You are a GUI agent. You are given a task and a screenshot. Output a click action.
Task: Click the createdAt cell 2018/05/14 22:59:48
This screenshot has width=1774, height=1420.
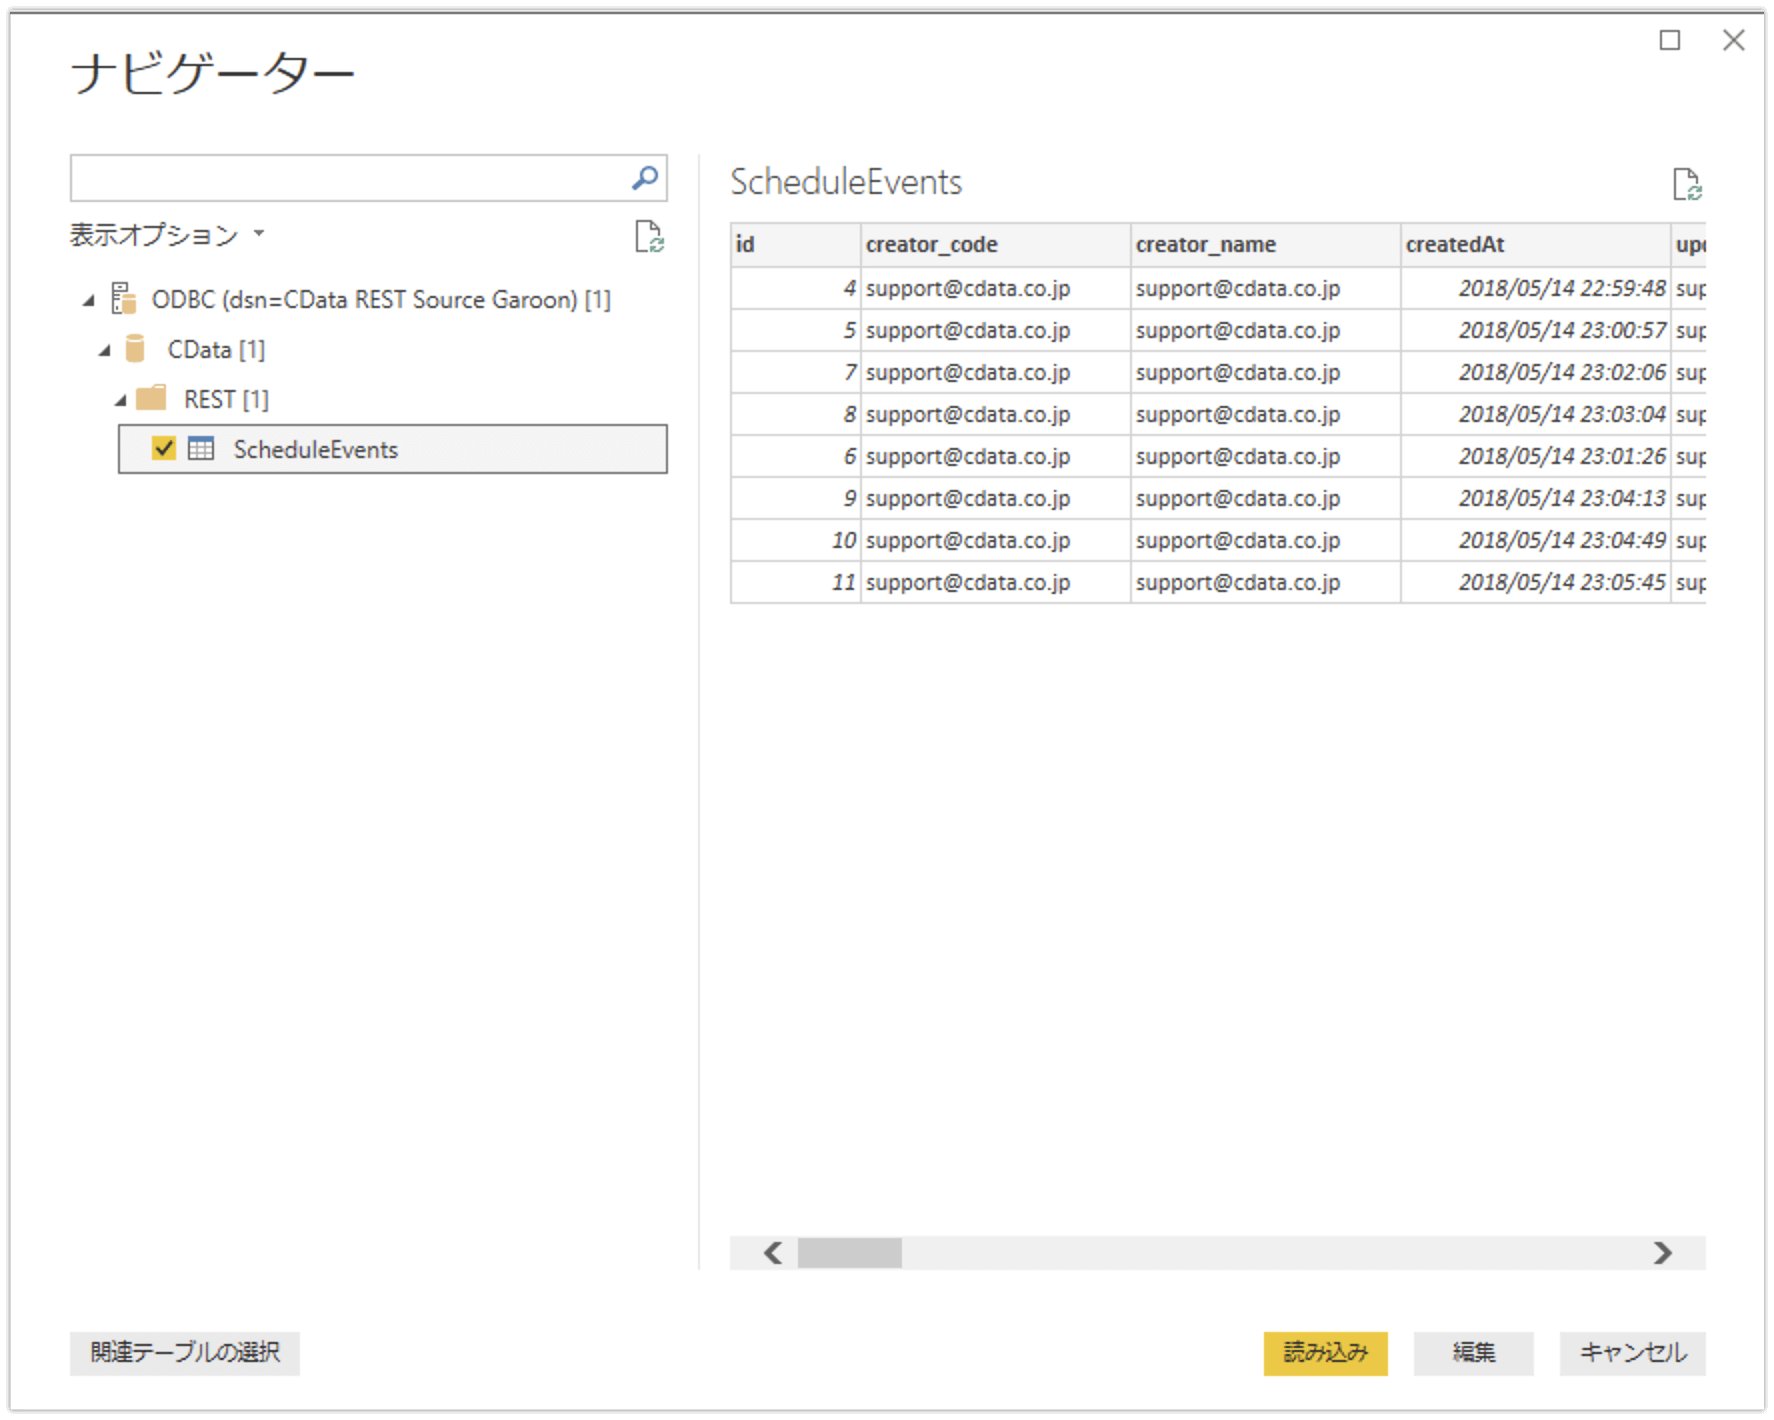click(x=1536, y=288)
